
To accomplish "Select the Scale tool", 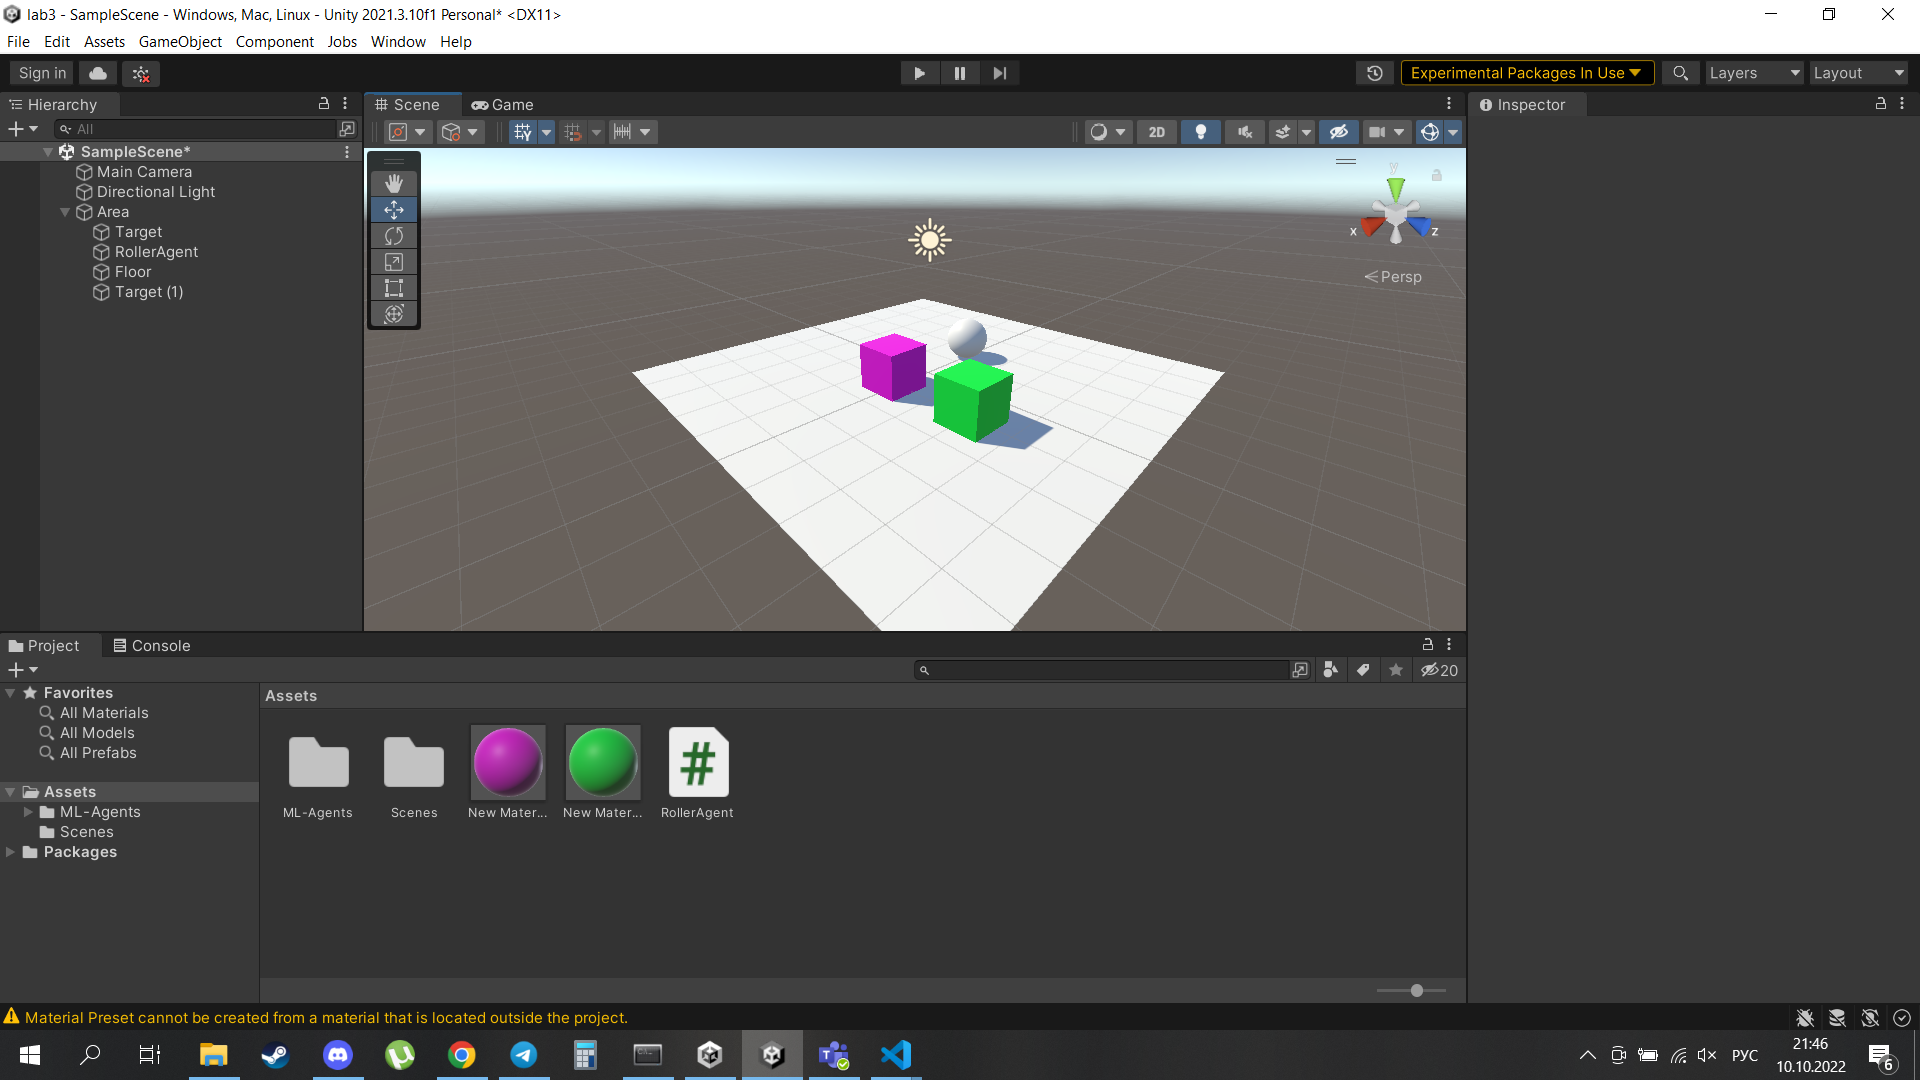I will [x=394, y=262].
